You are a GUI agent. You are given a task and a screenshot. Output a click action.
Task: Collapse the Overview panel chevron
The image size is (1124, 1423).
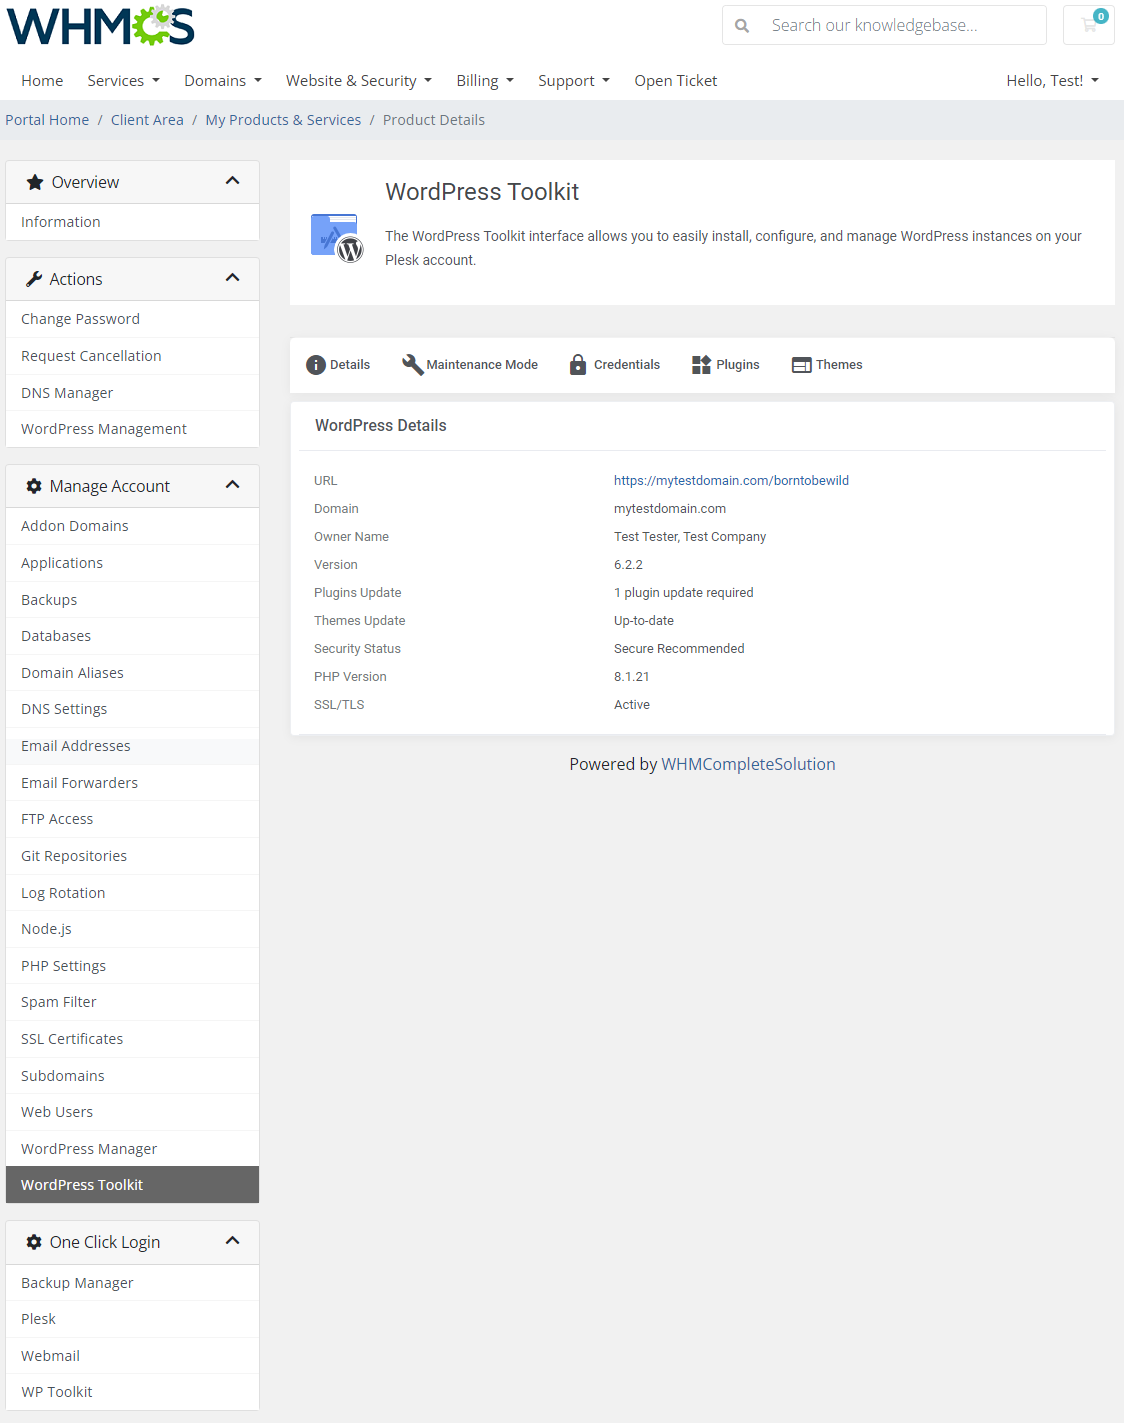[x=233, y=181]
